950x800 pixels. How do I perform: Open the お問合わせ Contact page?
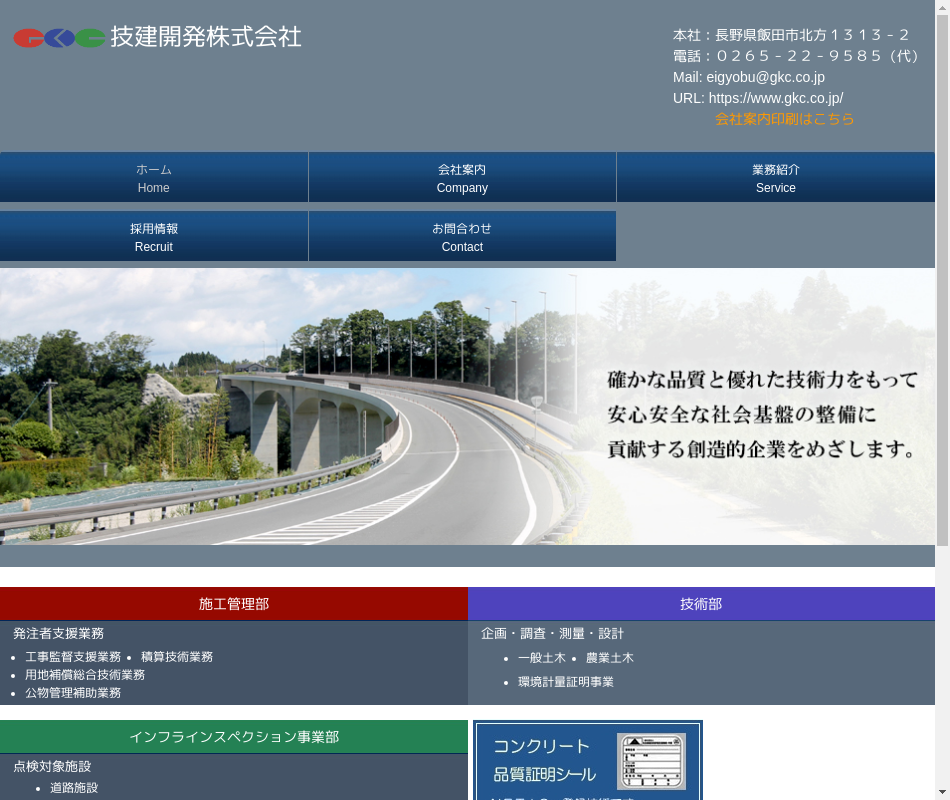(462, 237)
